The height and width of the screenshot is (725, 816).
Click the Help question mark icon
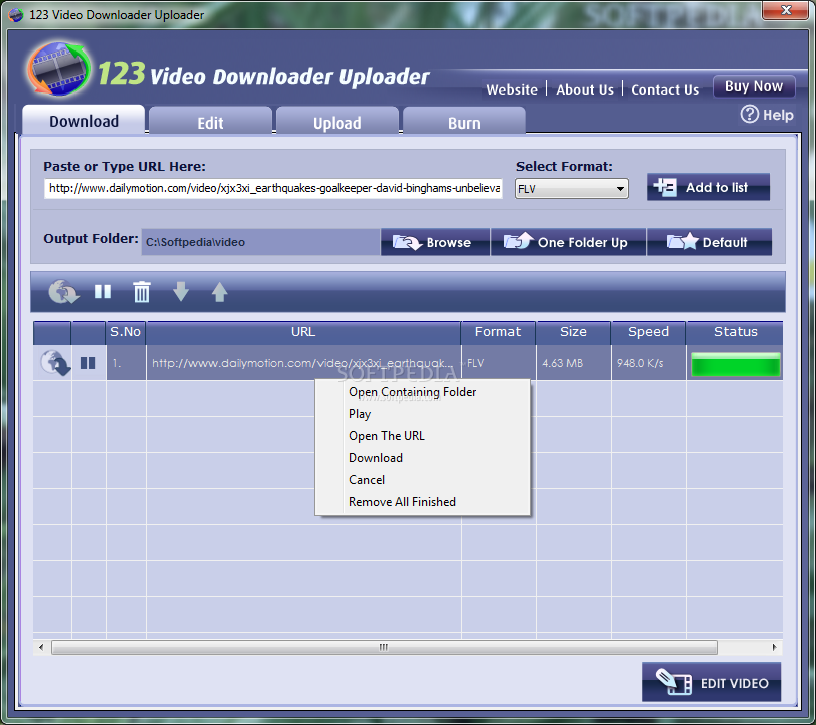point(750,115)
